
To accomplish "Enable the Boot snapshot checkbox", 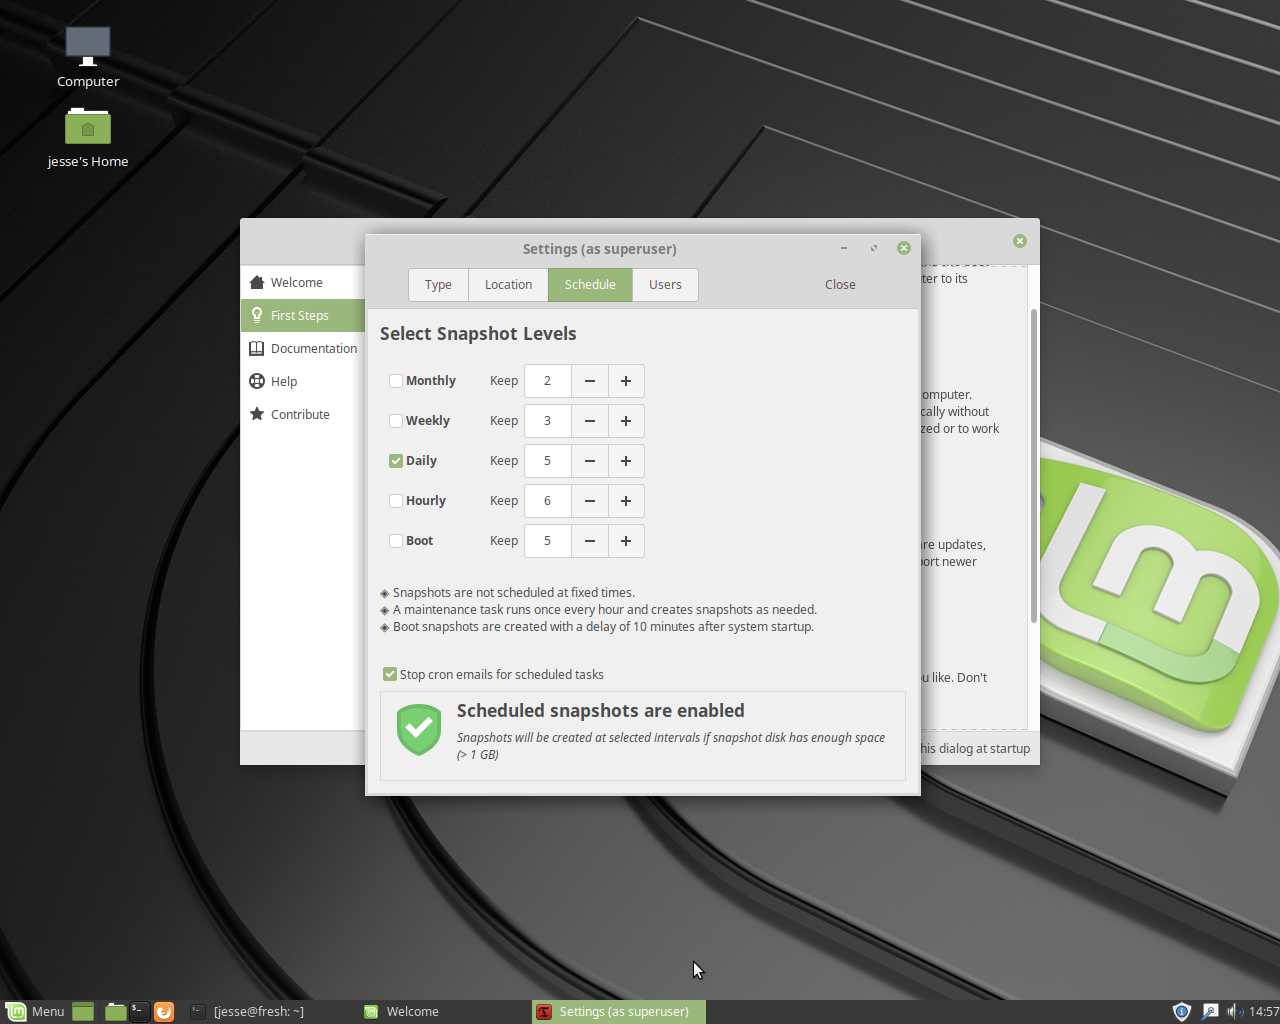I will (x=396, y=541).
